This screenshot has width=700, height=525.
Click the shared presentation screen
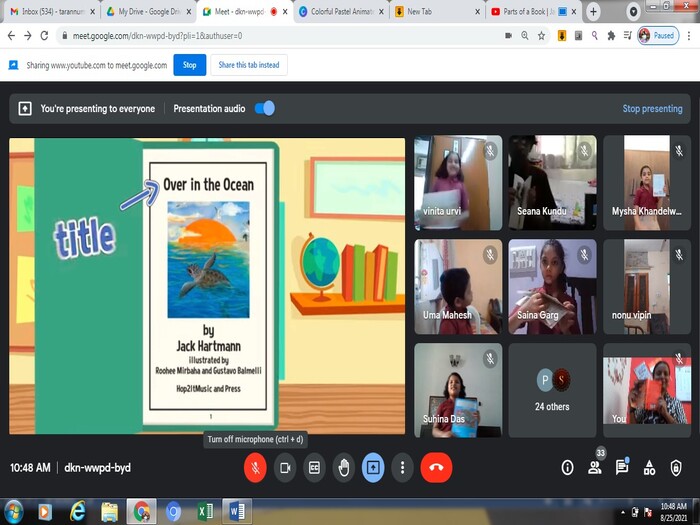(x=207, y=286)
